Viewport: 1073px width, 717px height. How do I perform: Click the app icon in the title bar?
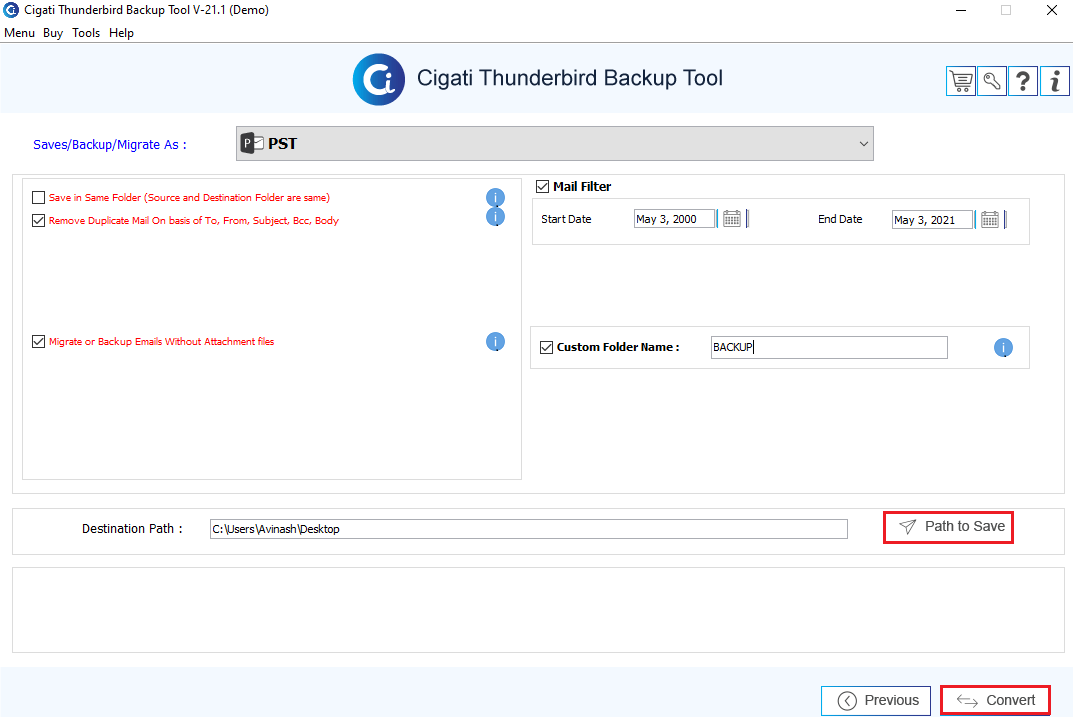tap(11, 10)
